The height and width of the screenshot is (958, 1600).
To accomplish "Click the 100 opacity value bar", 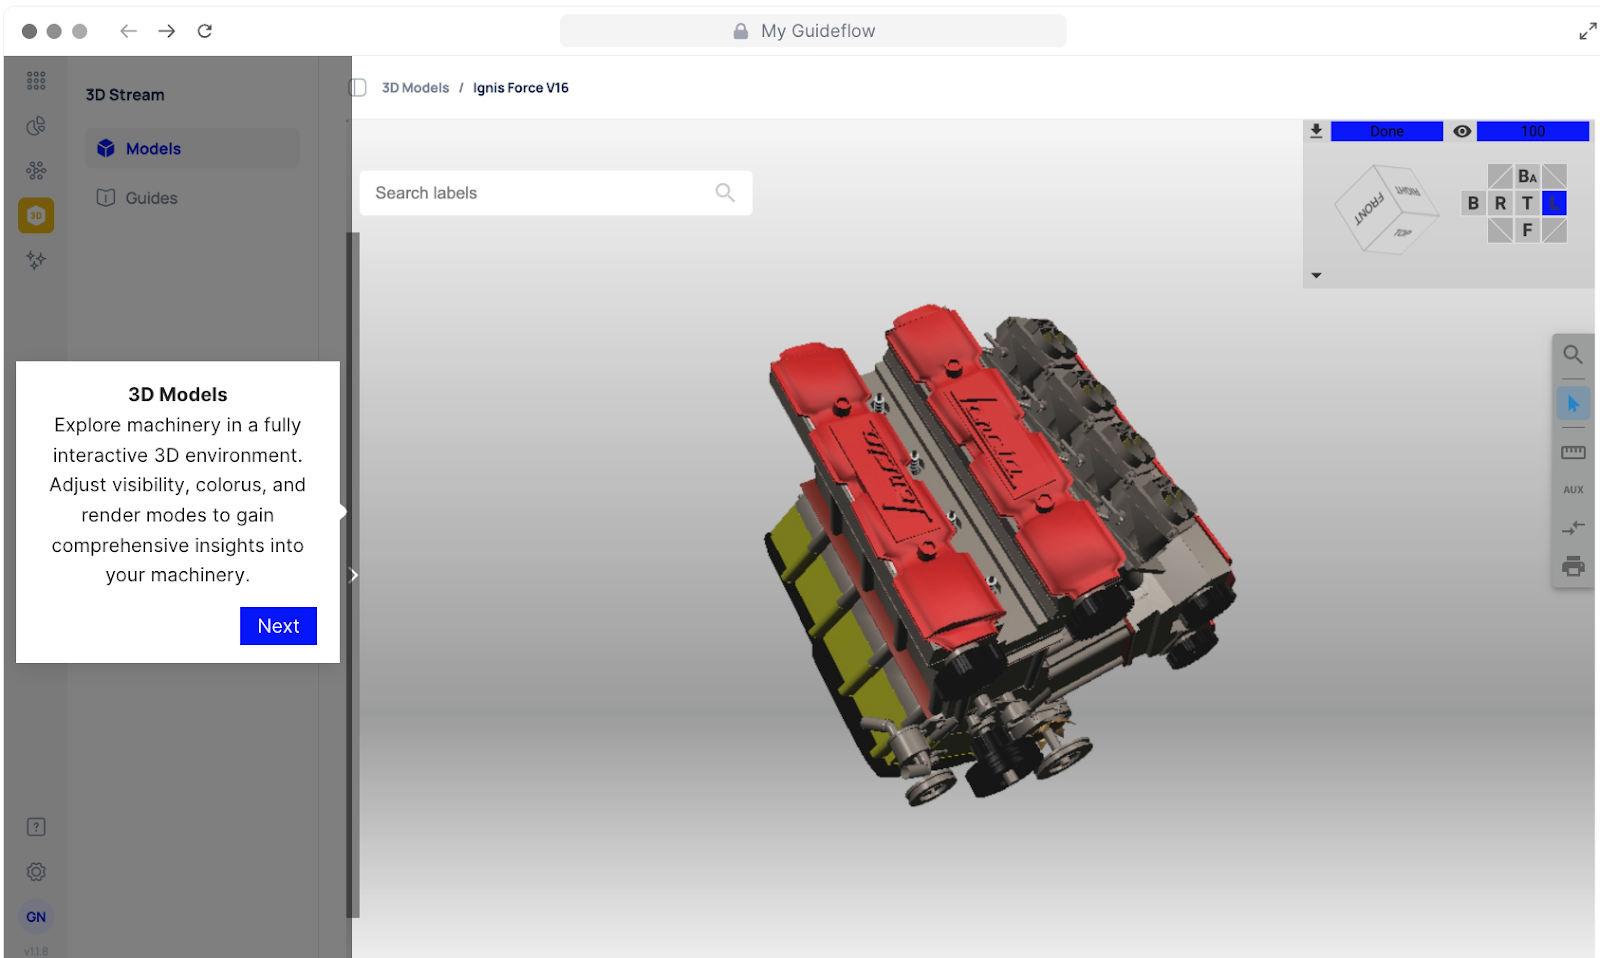I will (x=1533, y=131).
